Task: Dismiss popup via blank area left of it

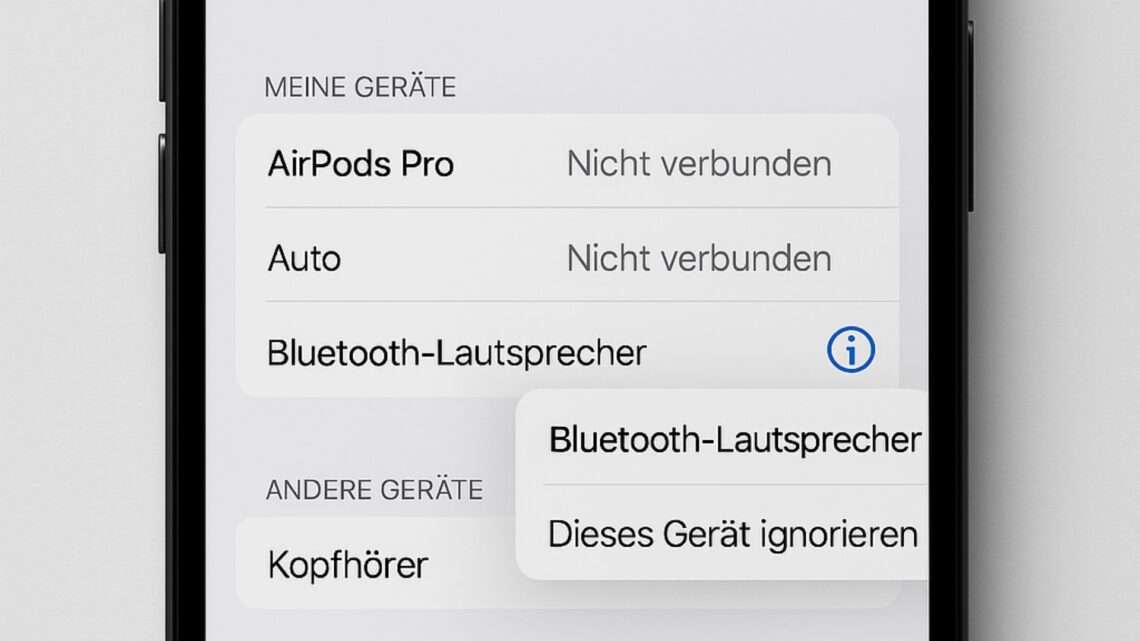Action: 364,436
